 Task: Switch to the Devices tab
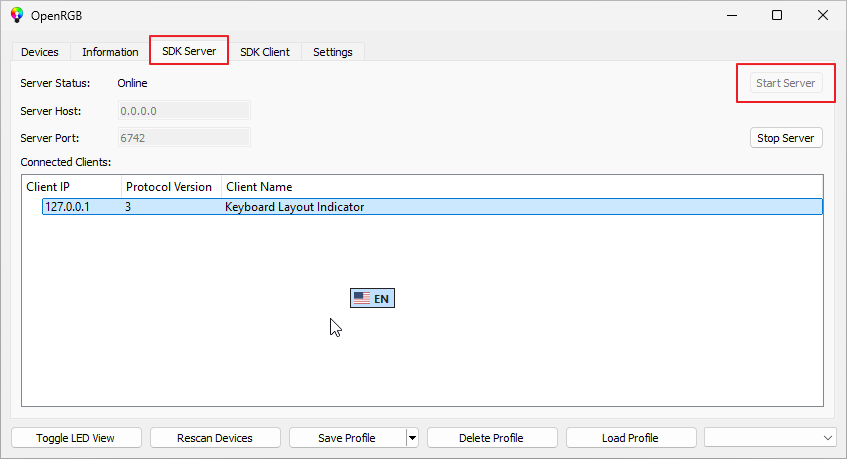click(40, 52)
